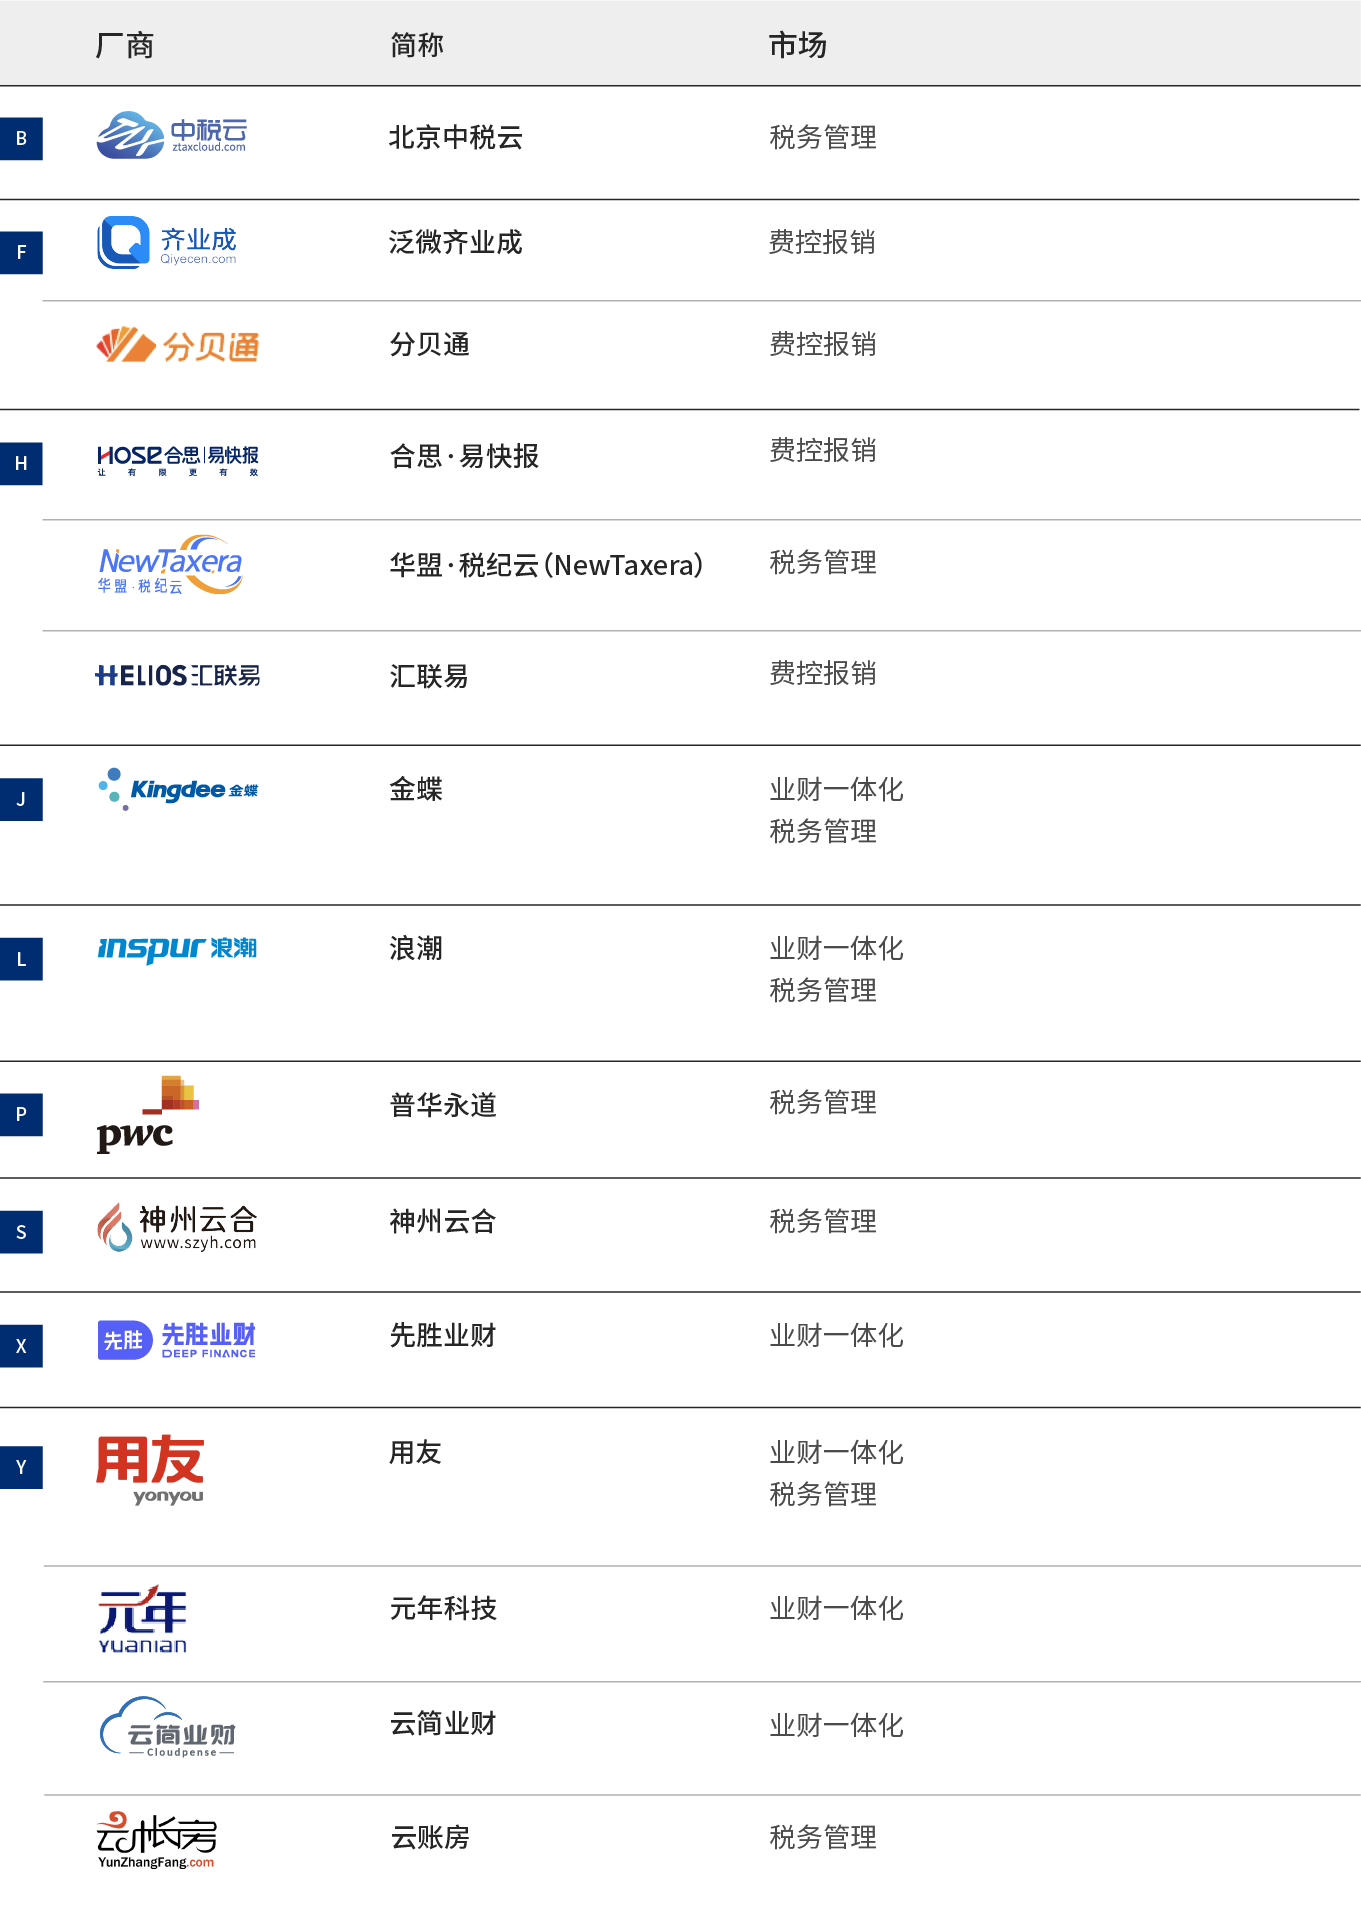This screenshot has width=1361, height=1921.
Task: Click the pwc logo
Action: pos(146,1115)
